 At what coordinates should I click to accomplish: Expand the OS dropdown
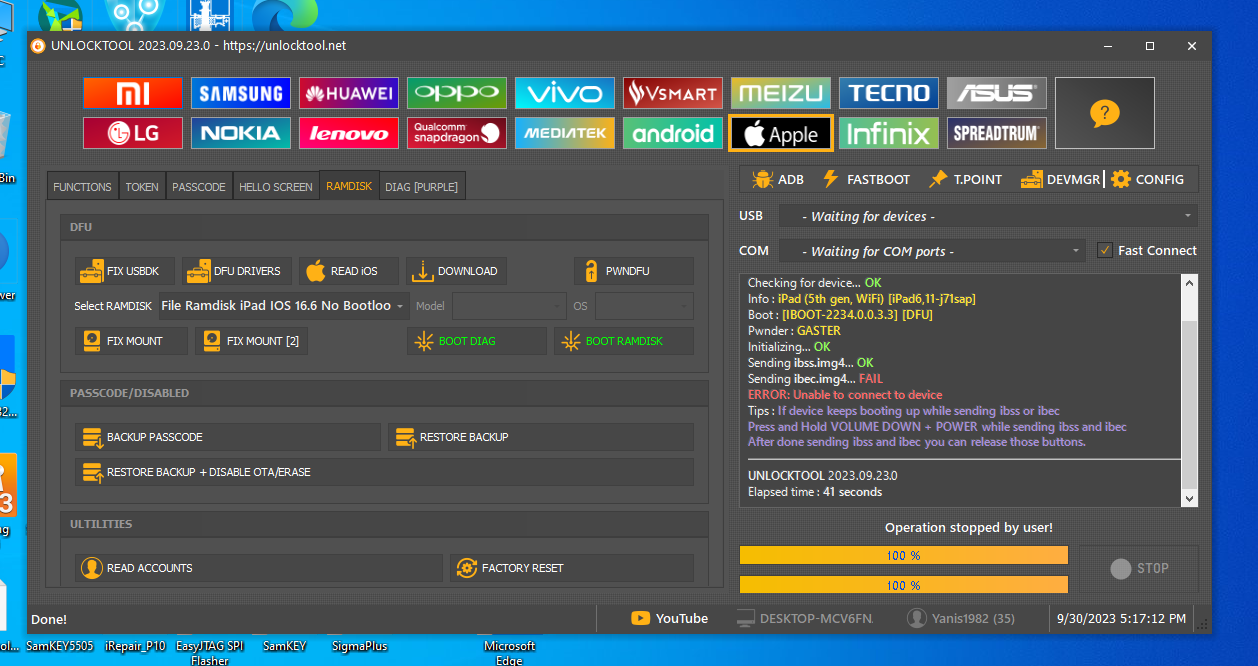coord(644,306)
